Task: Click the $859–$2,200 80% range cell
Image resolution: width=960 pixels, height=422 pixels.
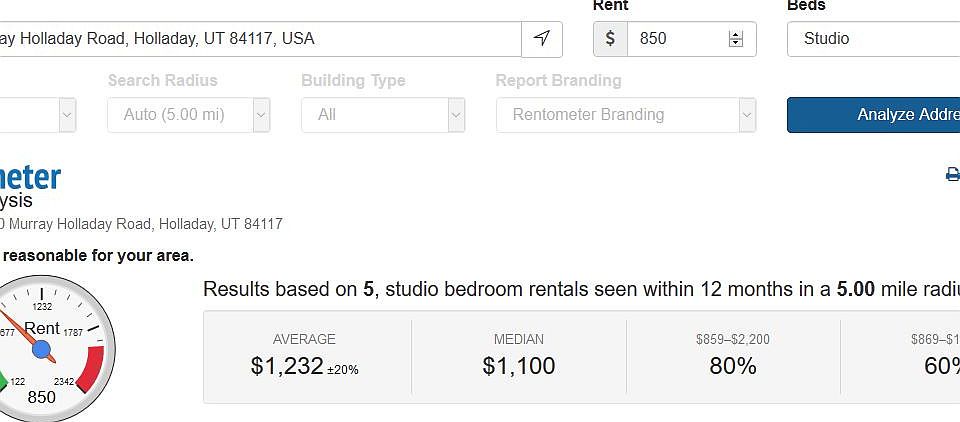Action: point(732,357)
